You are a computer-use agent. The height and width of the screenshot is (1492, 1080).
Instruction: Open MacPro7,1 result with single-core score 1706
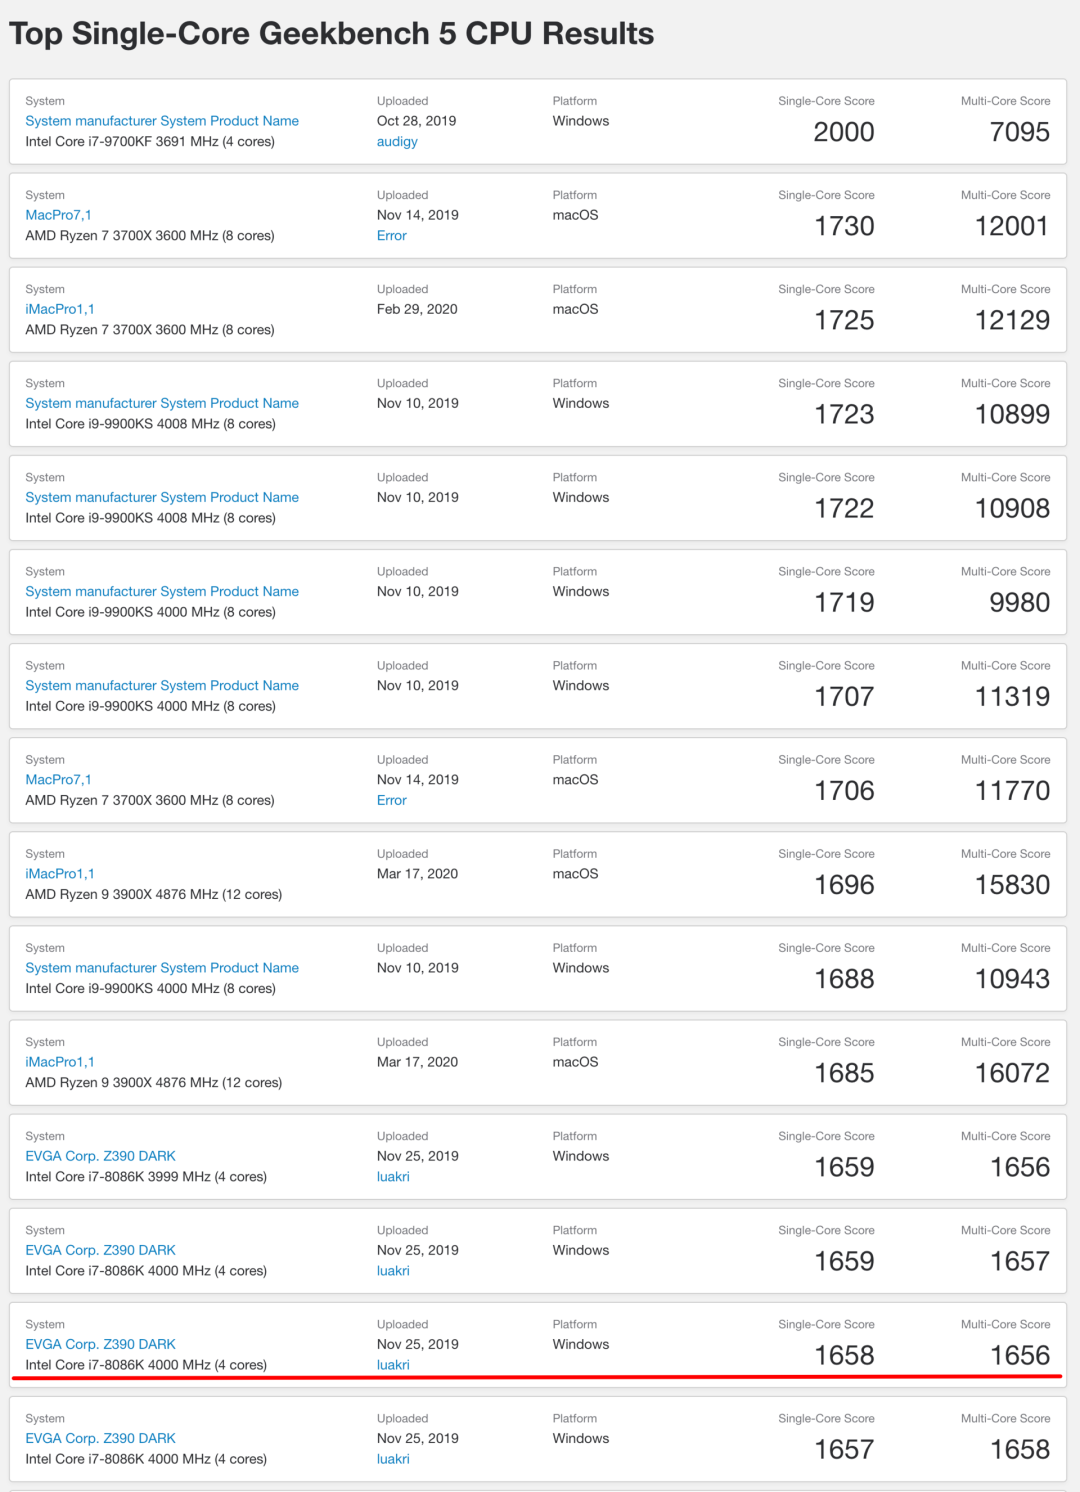coord(58,779)
